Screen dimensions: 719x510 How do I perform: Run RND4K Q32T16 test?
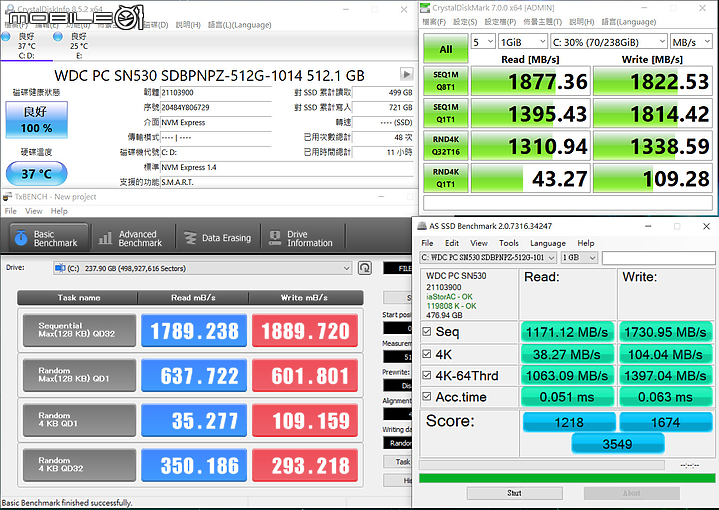tap(446, 145)
